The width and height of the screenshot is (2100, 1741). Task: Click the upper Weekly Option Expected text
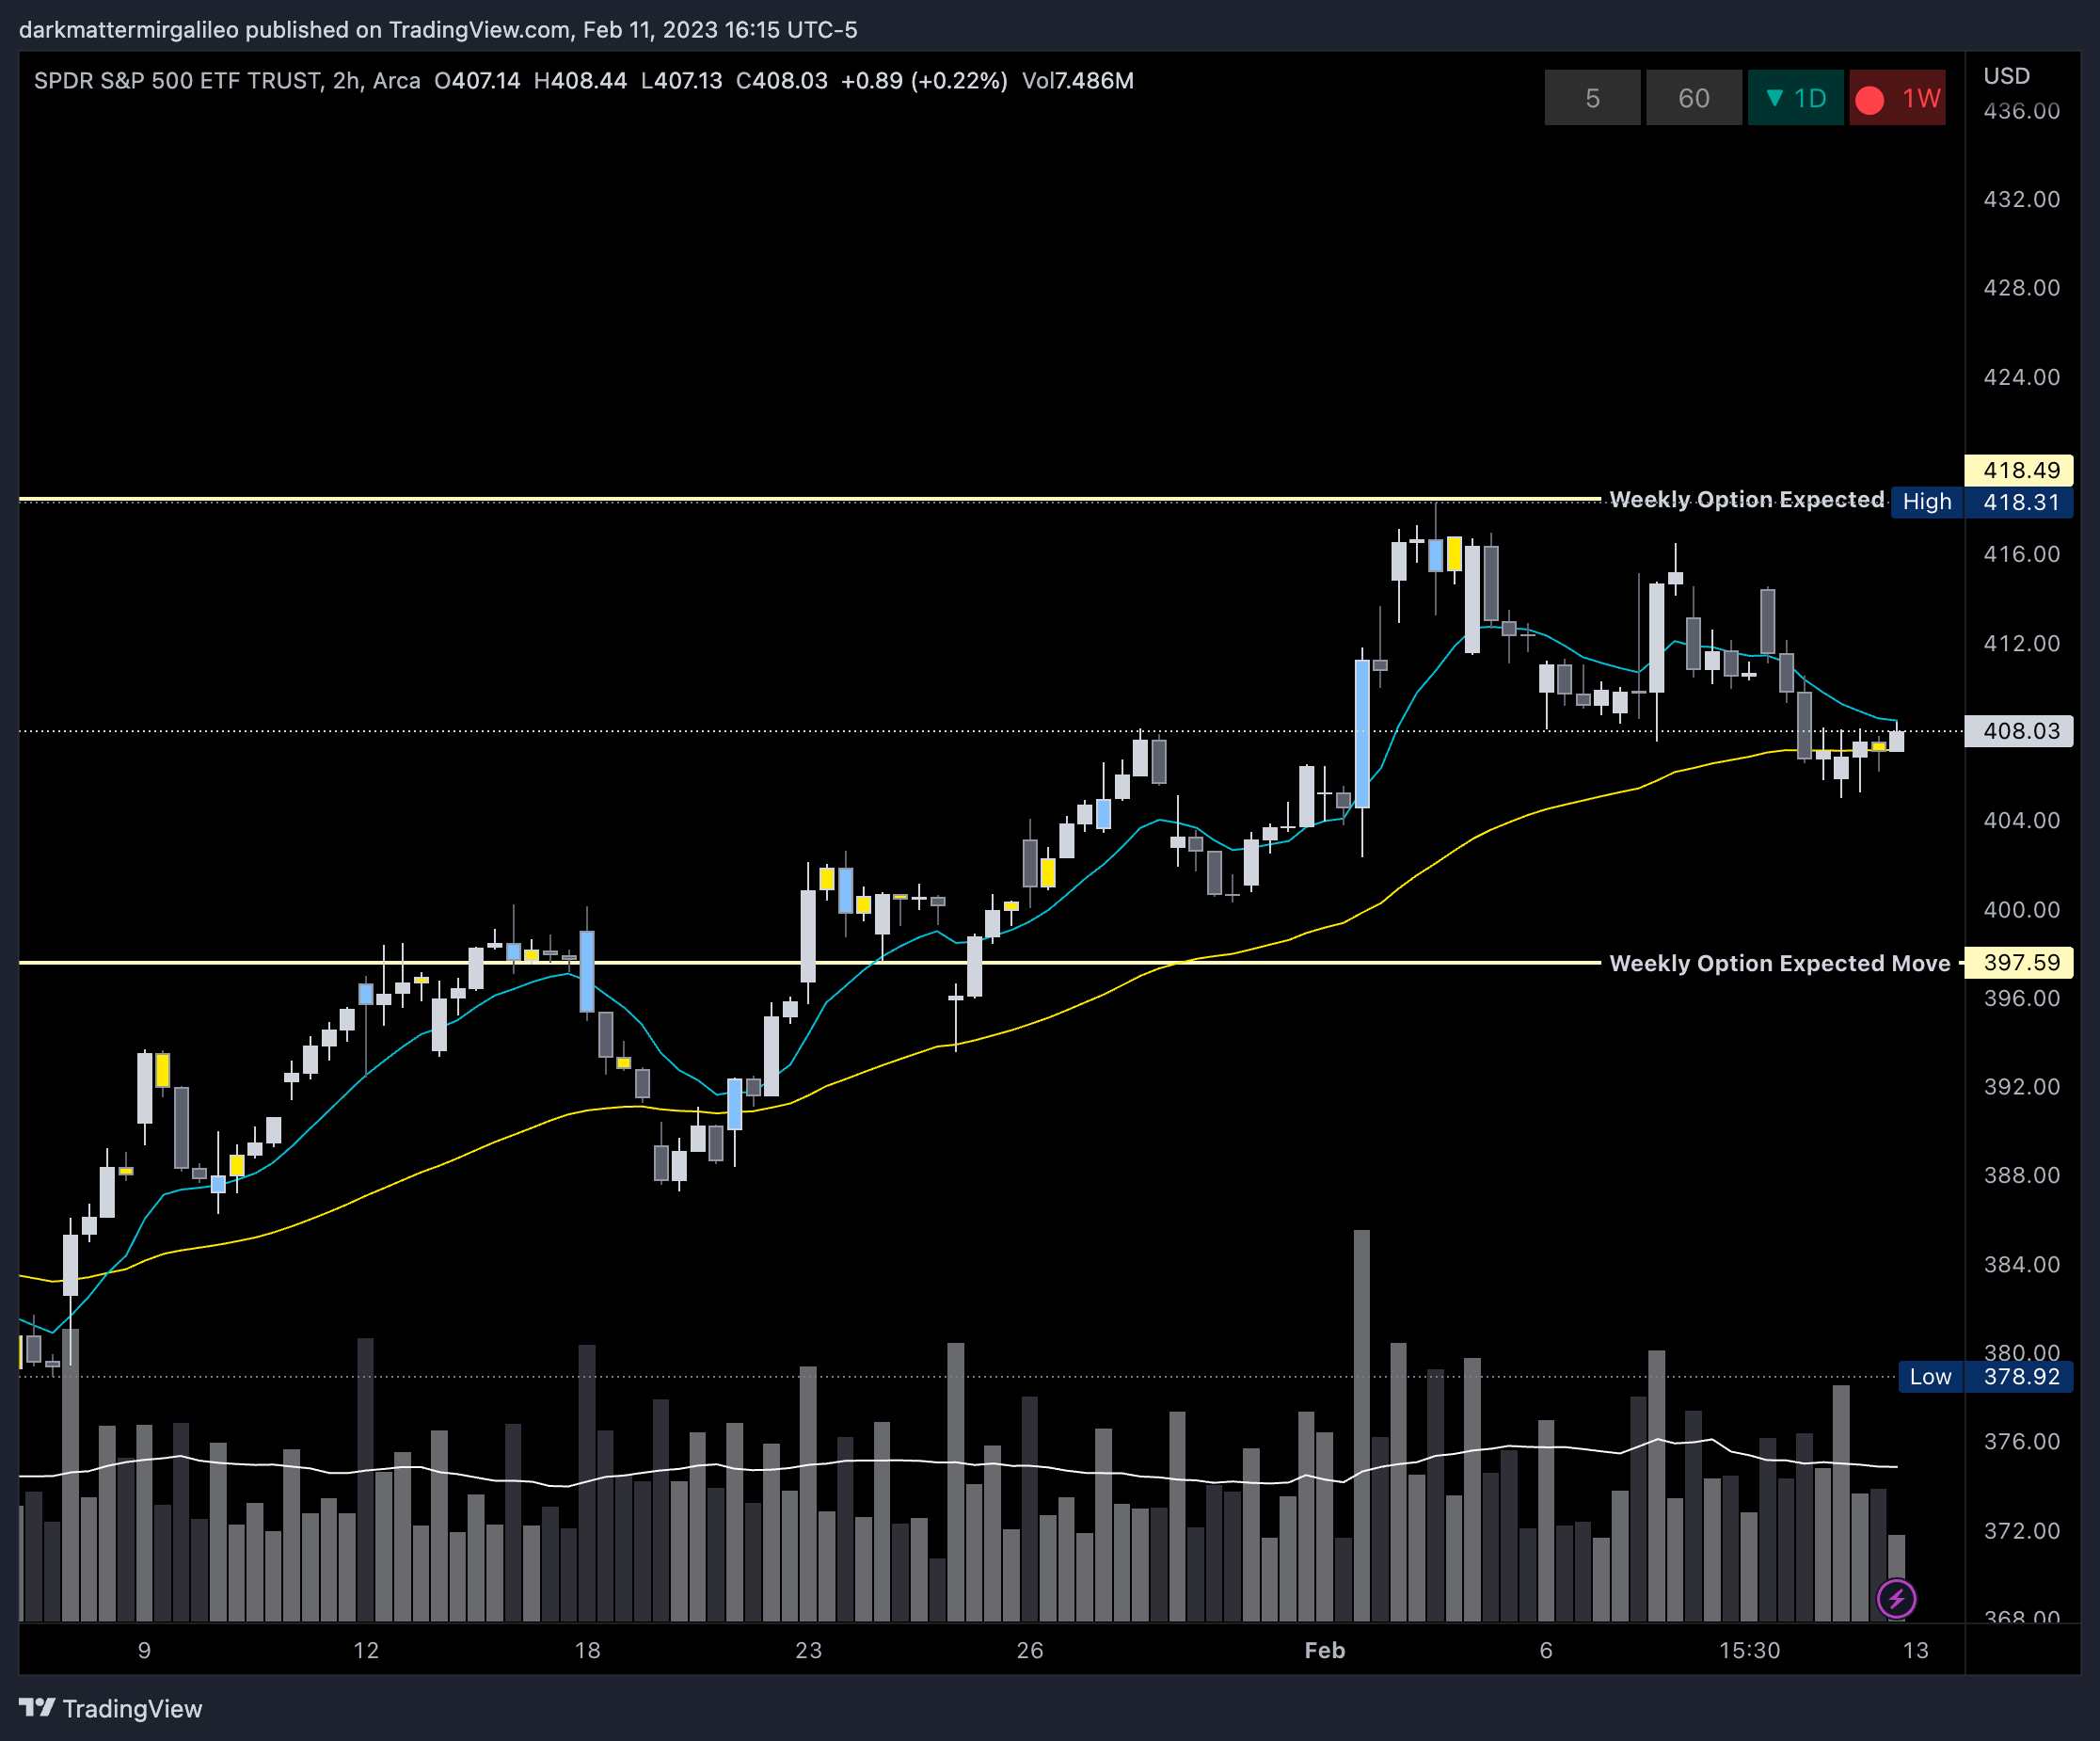click(x=1747, y=499)
